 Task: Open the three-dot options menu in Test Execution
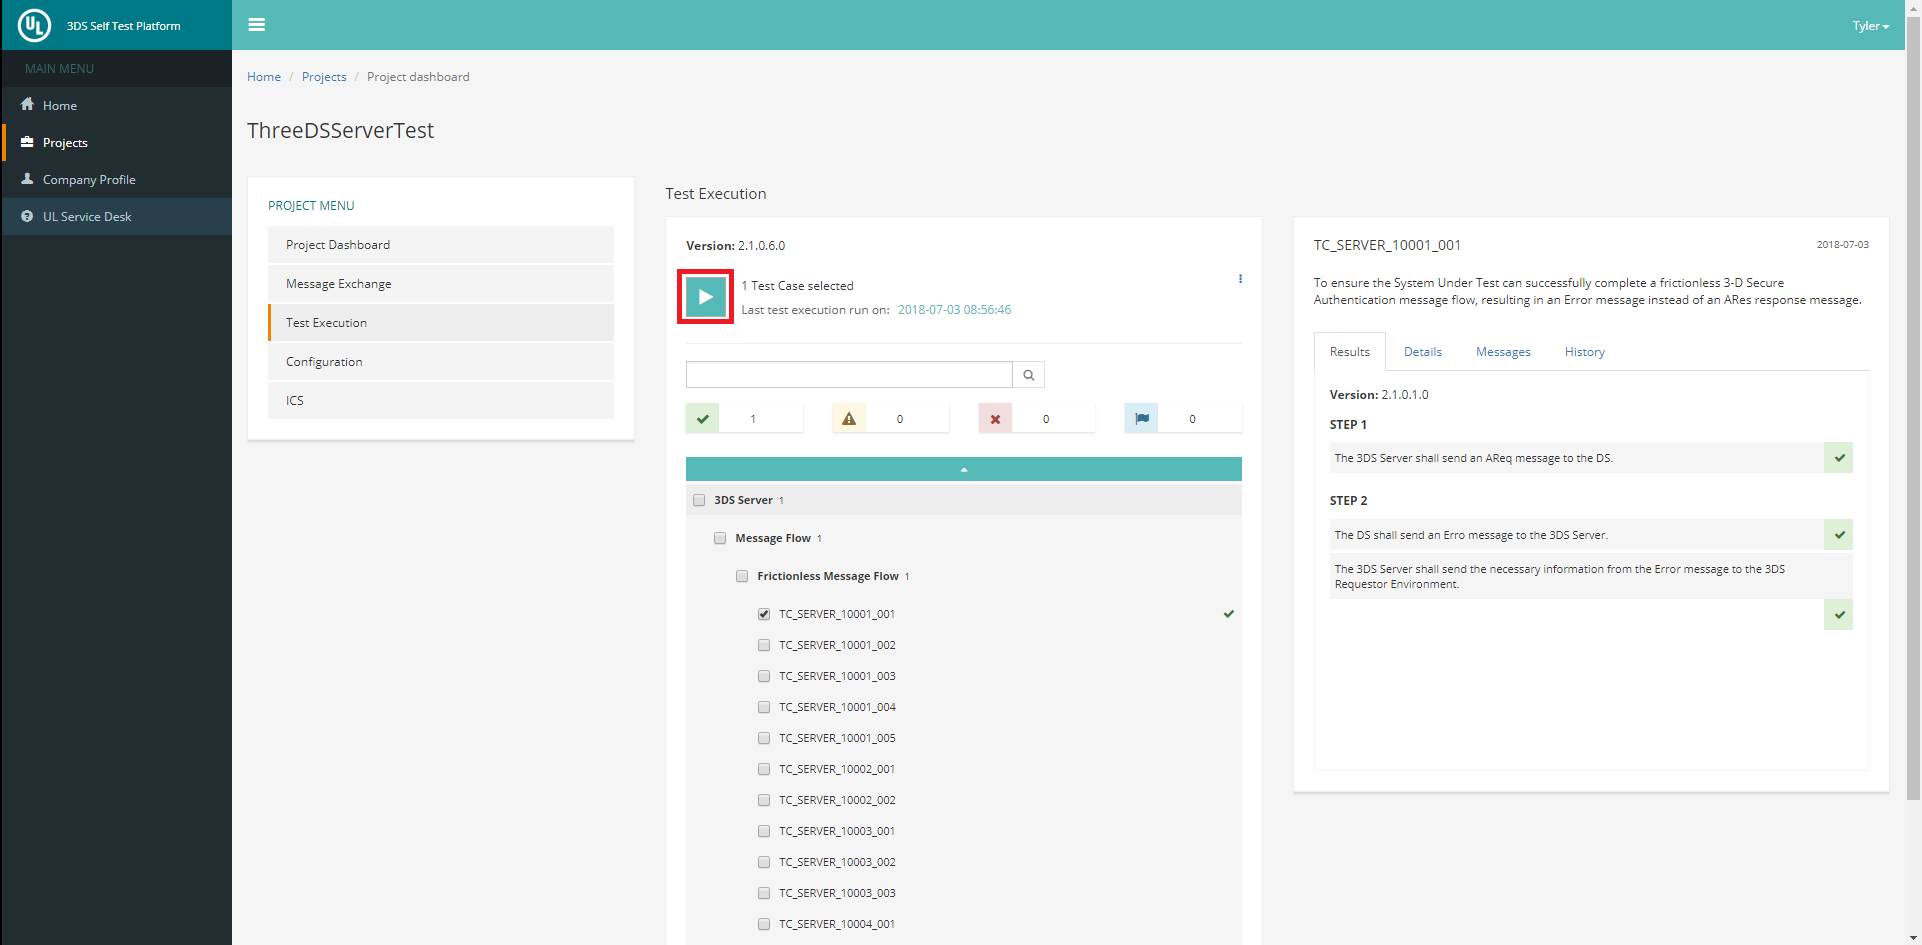click(x=1240, y=279)
